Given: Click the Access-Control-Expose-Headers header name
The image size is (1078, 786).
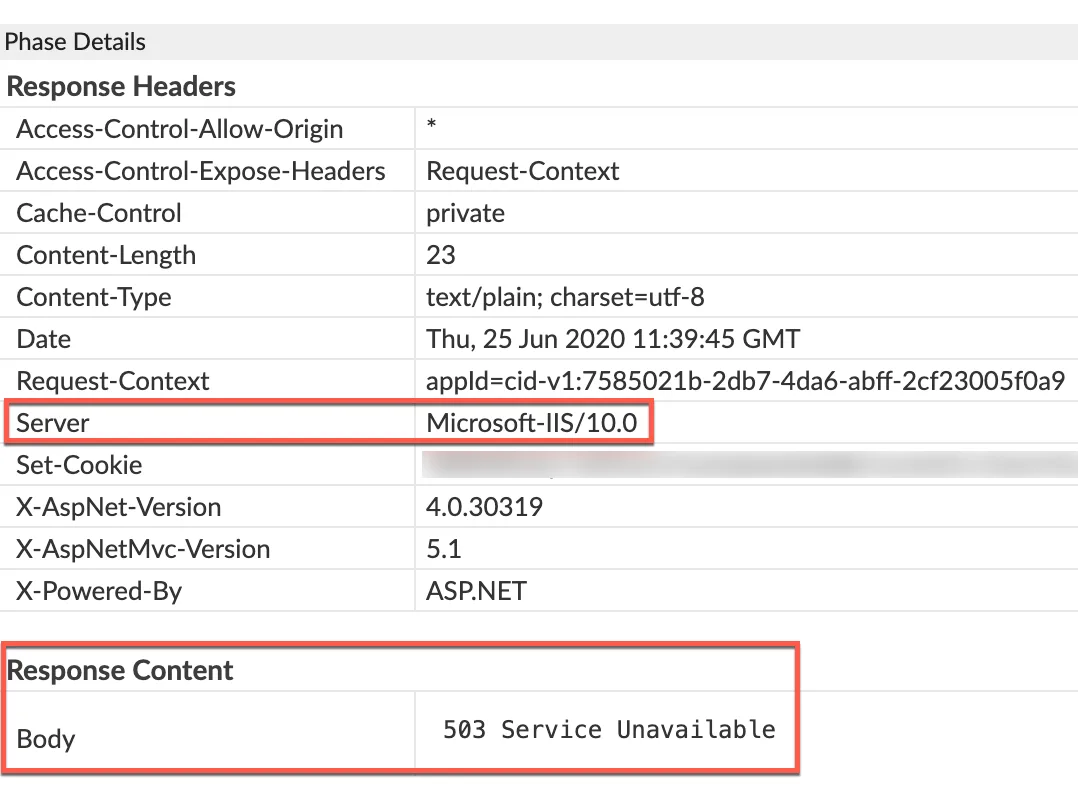Looking at the screenshot, I should tap(201, 171).
